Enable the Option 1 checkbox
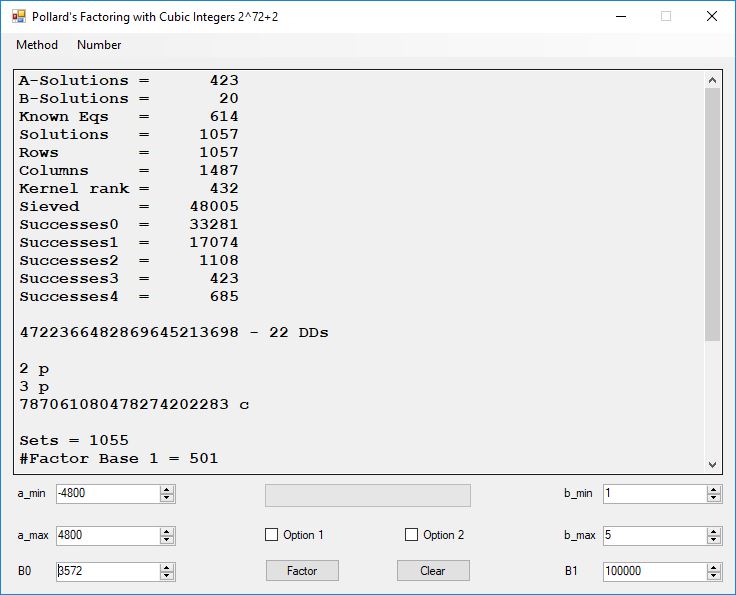The image size is (736, 595). pos(271,535)
